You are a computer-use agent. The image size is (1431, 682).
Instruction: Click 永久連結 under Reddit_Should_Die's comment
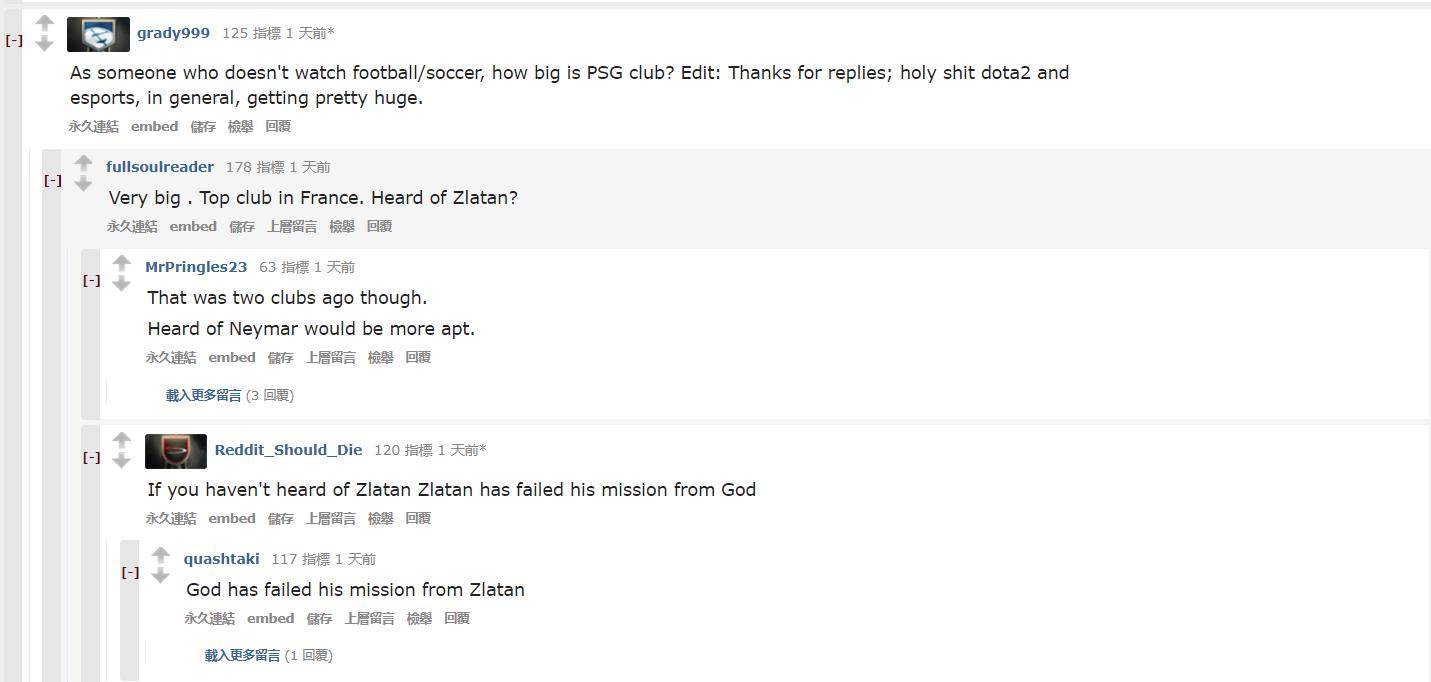tap(170, 518)
